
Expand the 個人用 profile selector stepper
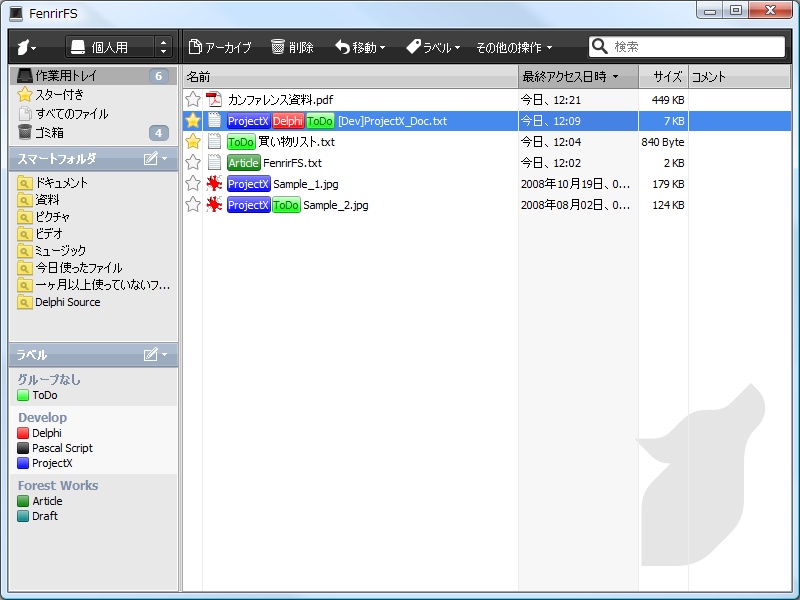coord(162,45)
